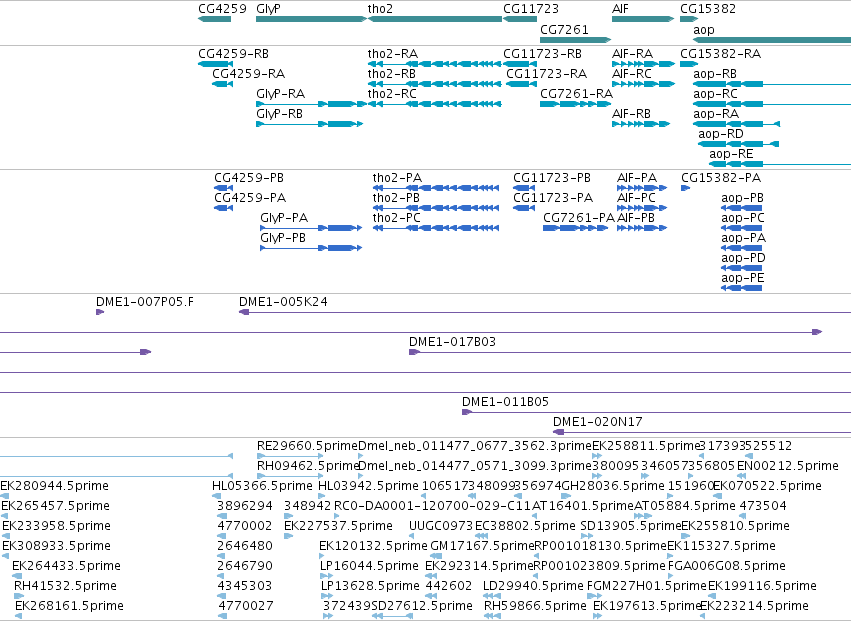This screenshot has height=621, width=851.
Task: Click the CG15382-PA protein label
Action: [x=721, y=178]
